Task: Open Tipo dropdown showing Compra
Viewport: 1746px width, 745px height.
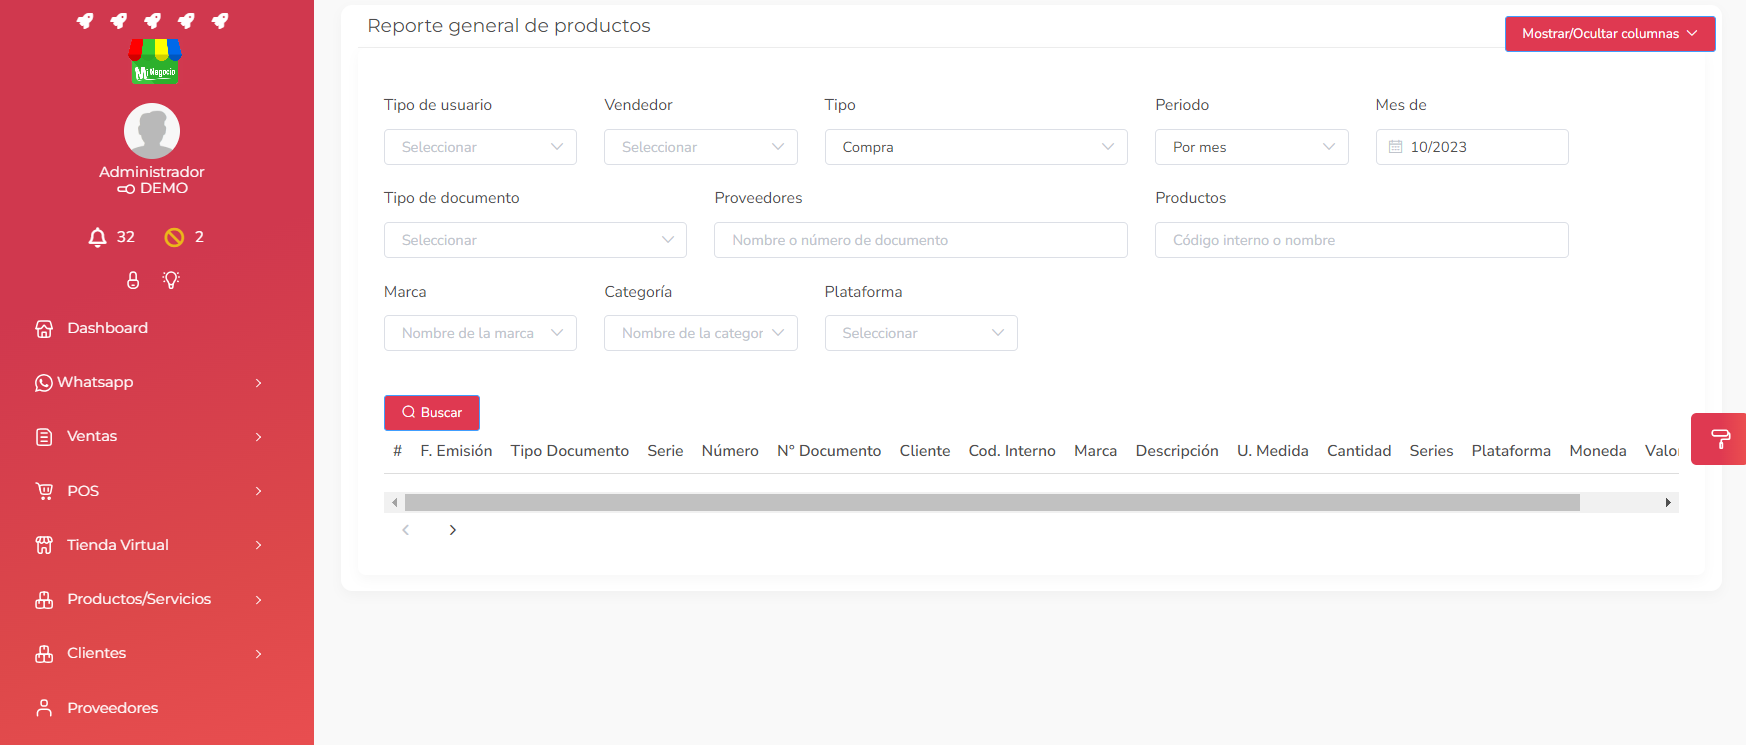Action: point(976,147)
